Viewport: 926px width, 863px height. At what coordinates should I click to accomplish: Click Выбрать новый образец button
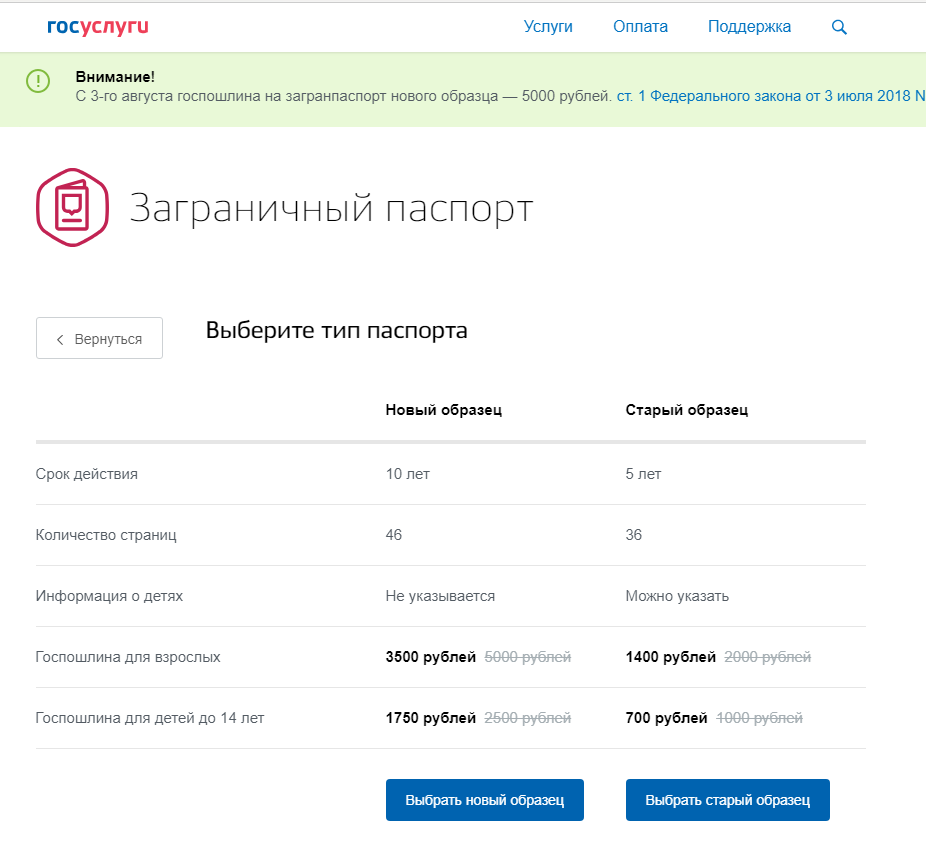[x=484, y=800]
